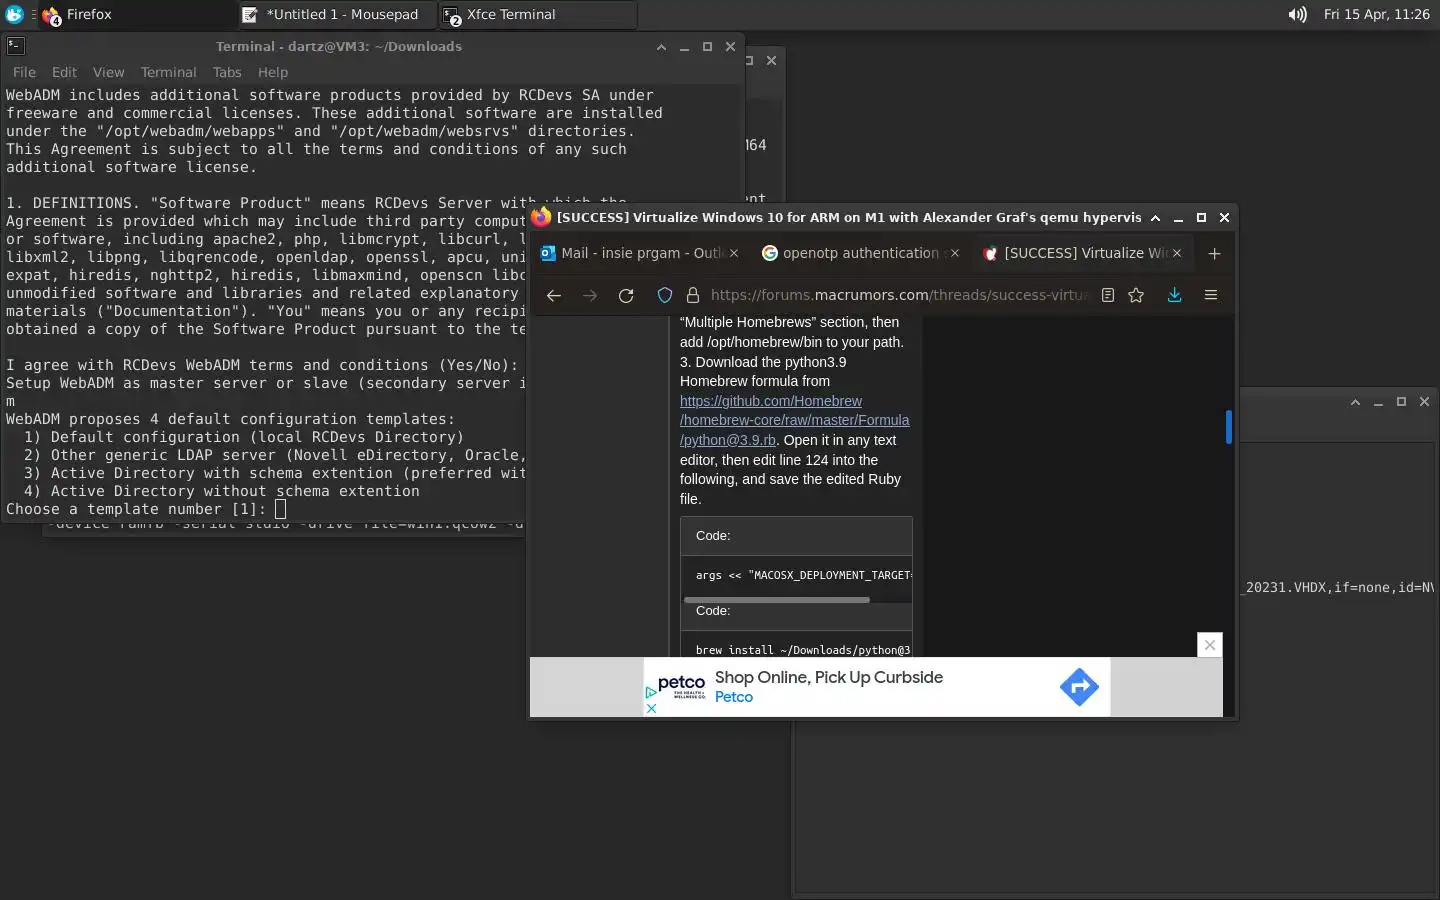Click the MACOSX_DEPLOYMENT_TARGET code line
The height and width of the screenshot is (900, 1440).
tap(803, 575)
